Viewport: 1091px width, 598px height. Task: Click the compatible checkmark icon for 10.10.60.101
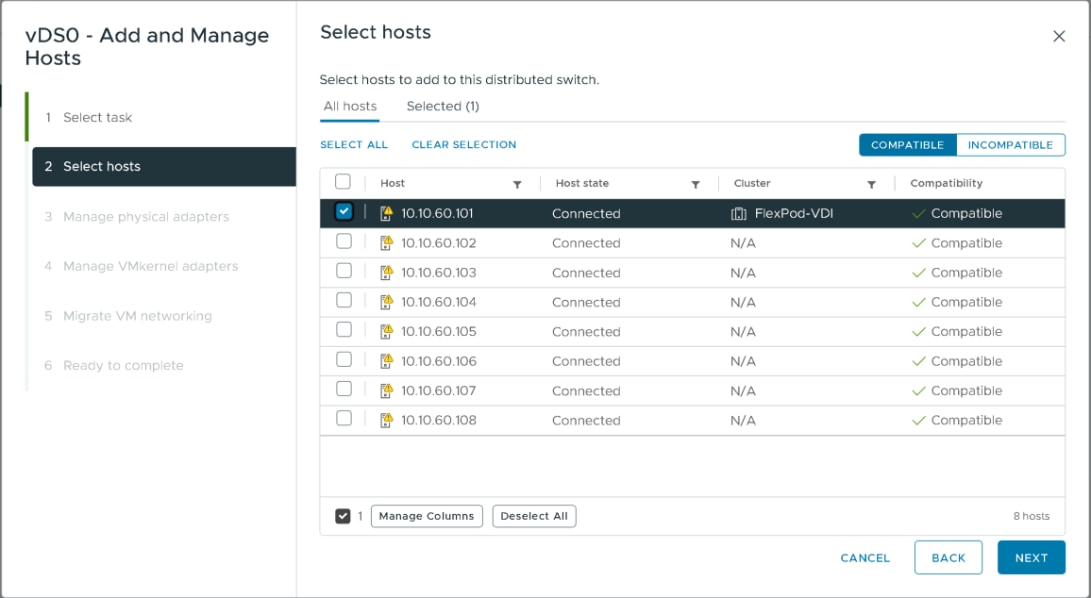918,214
